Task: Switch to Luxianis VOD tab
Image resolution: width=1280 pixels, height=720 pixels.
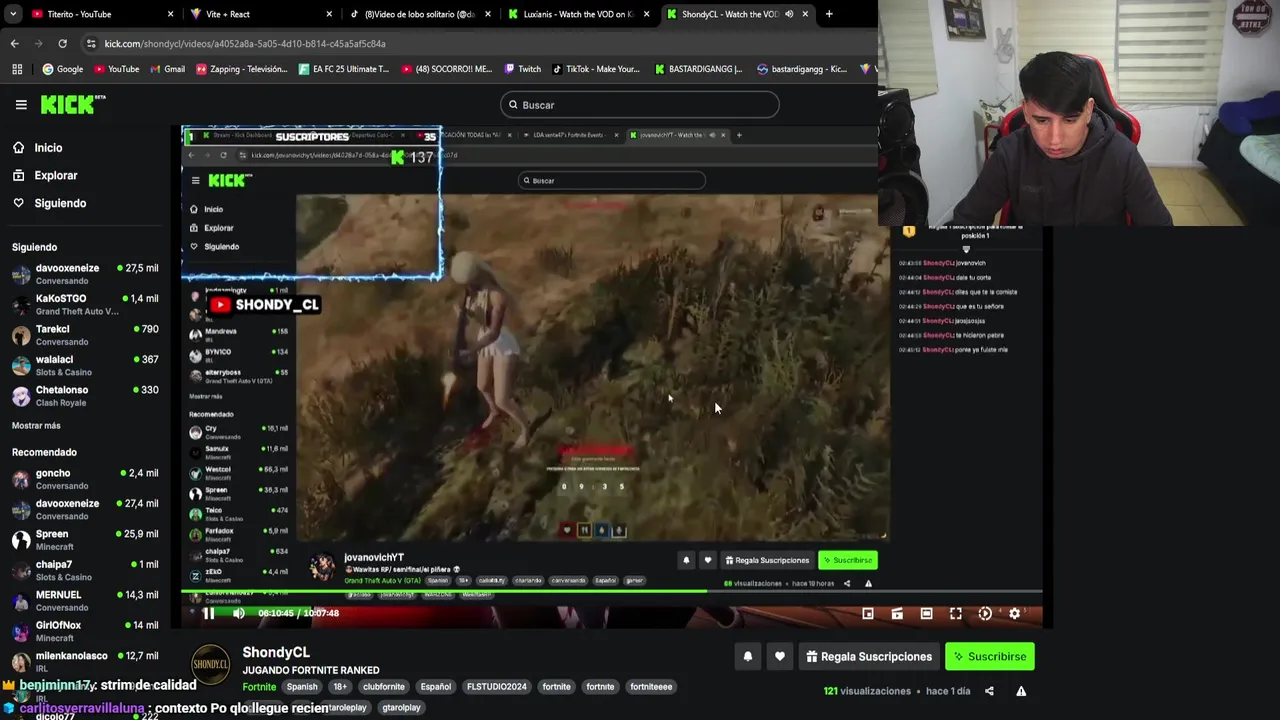Action: point(580,14)
